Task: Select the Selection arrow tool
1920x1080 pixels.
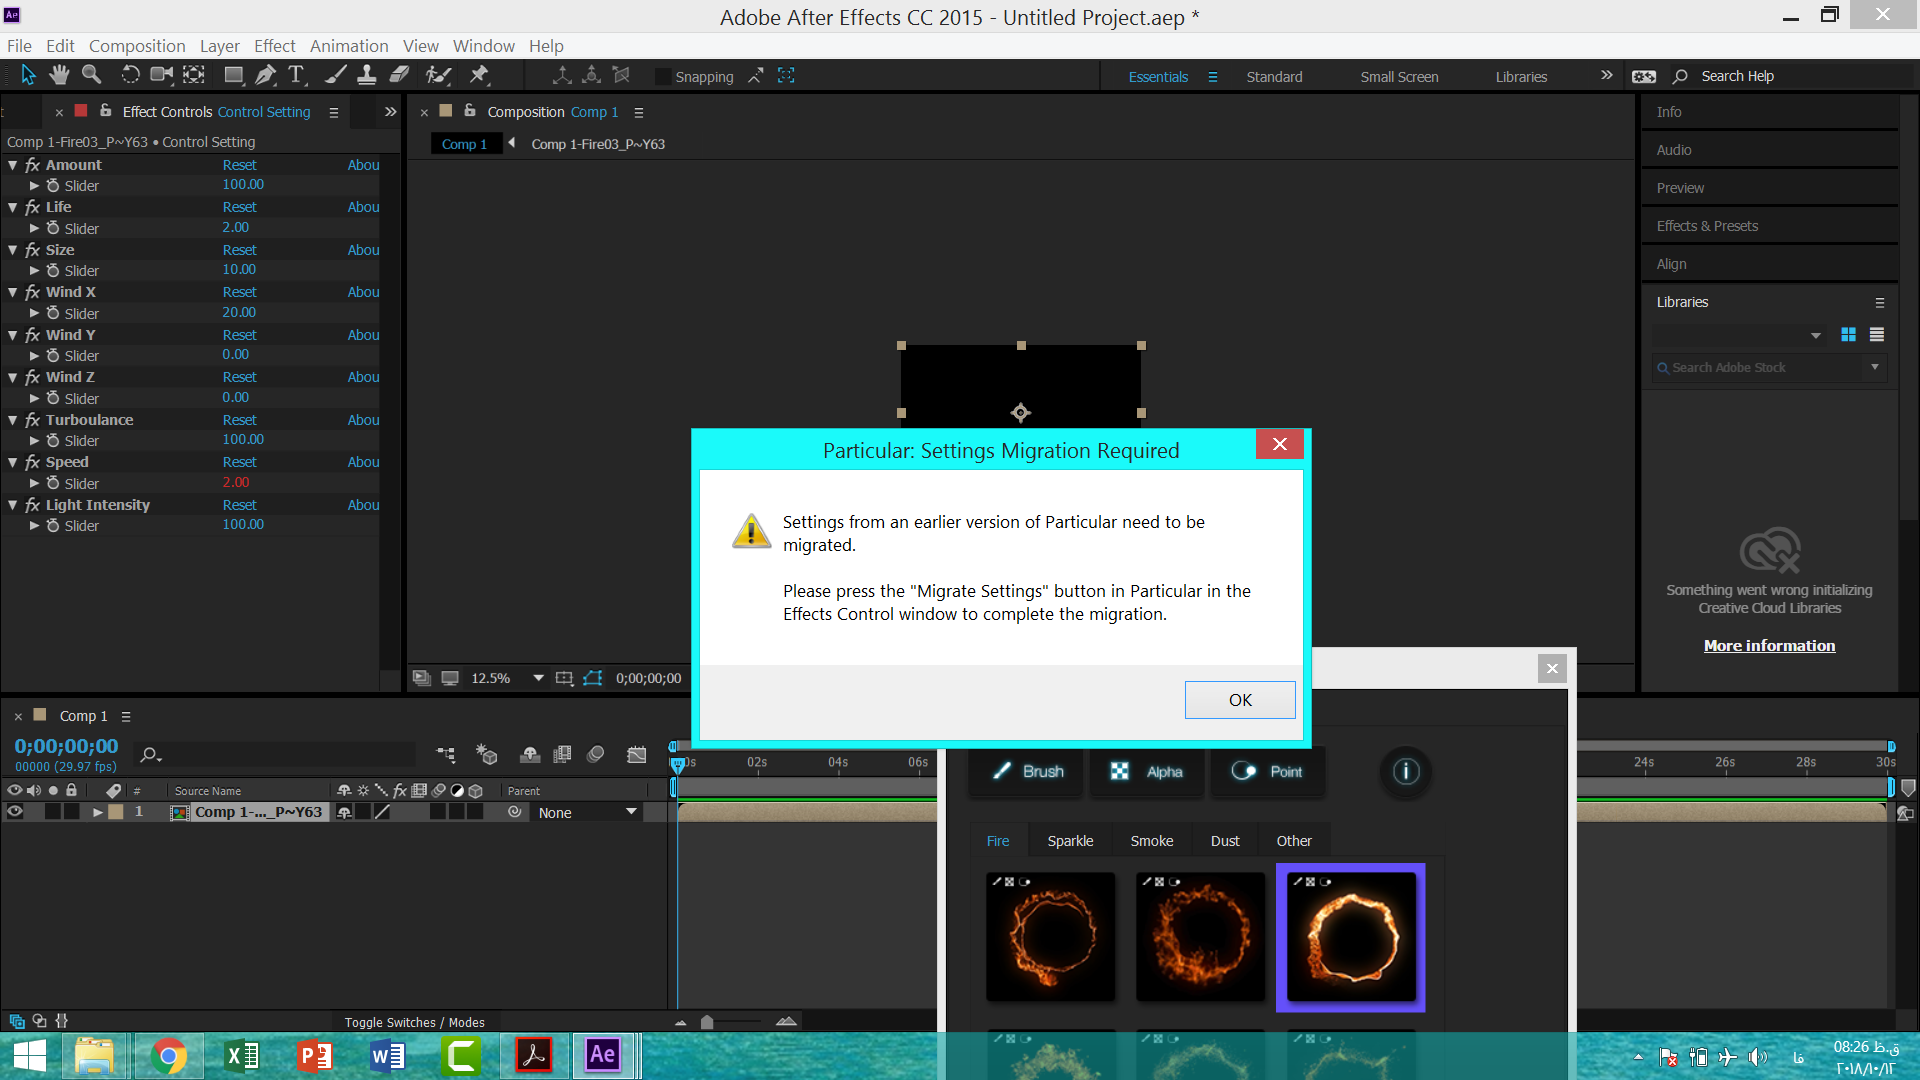Action: [x=28, y=75]
